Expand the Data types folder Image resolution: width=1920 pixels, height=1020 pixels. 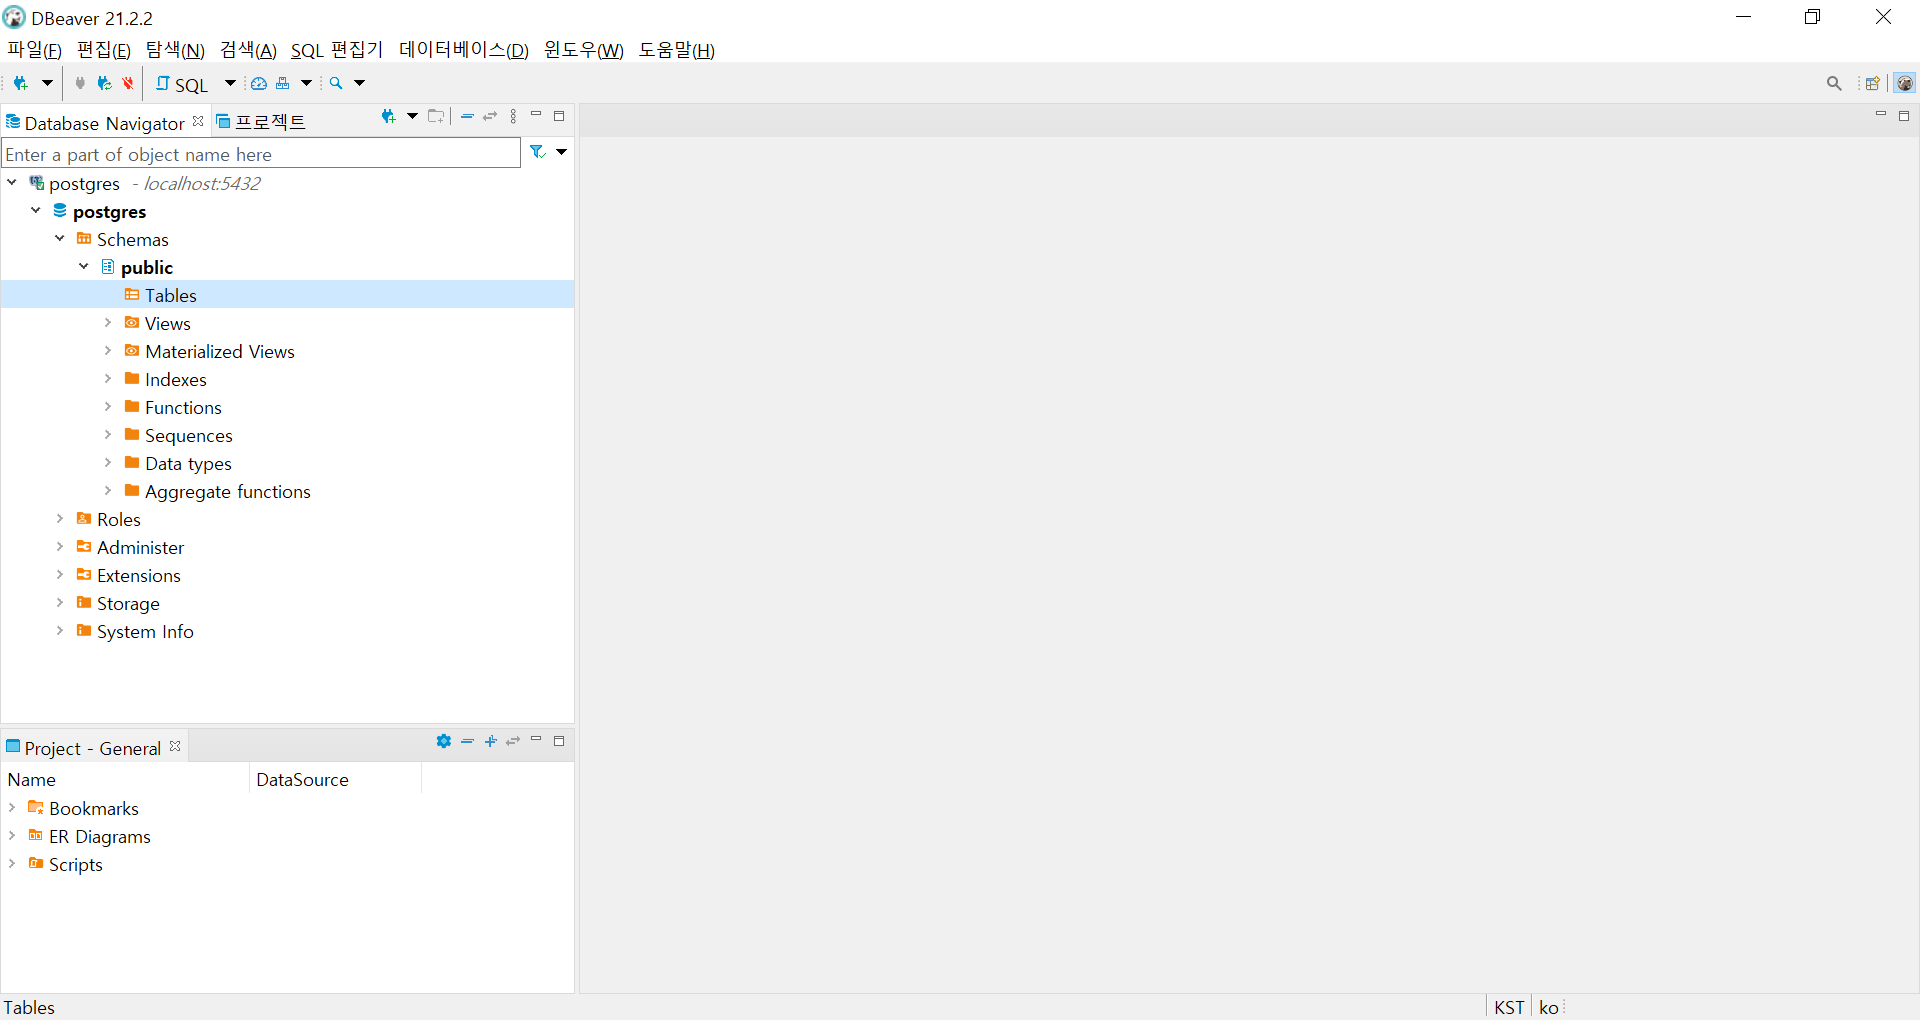(x=108, y=463)
